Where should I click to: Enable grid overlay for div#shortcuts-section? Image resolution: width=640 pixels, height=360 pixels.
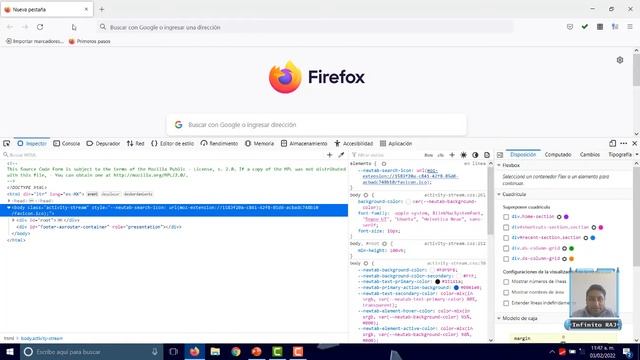(506, 227)
